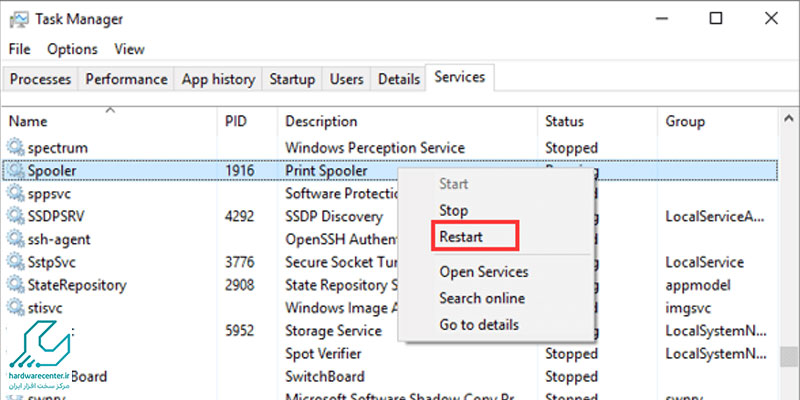Click the gear icon beside Spooler service

click(x=15, y=171)
